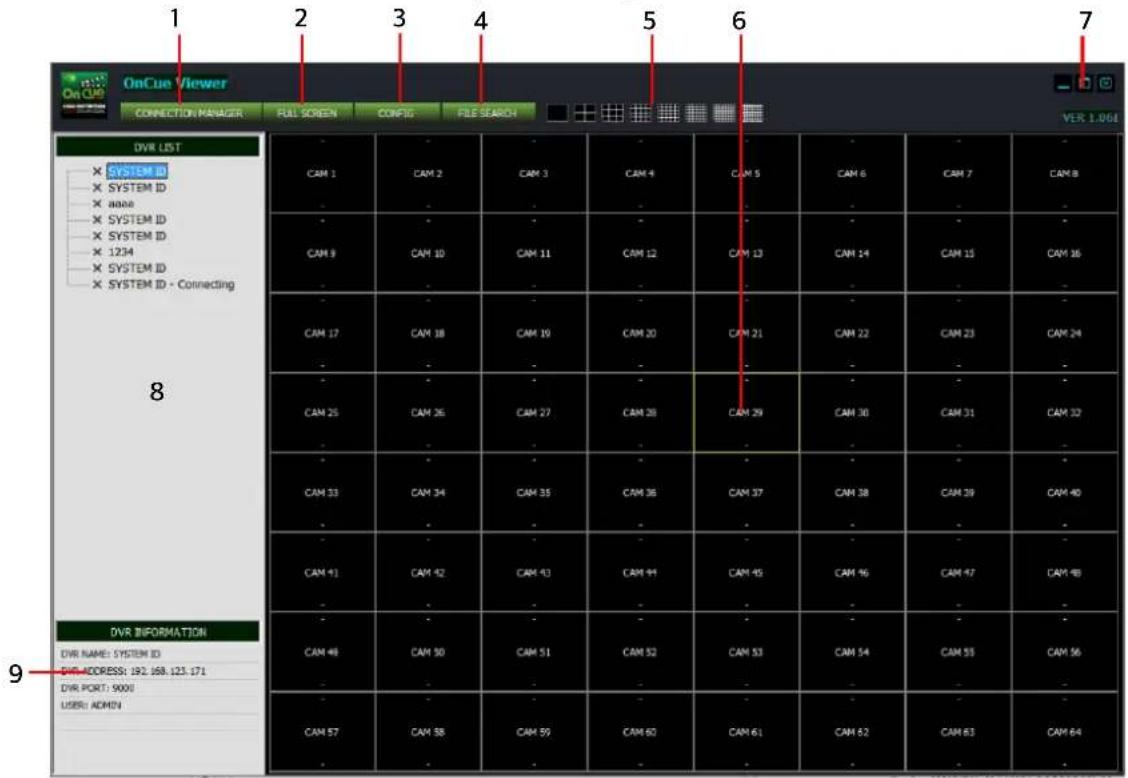This screenshot has width=1128, height=778.
Task: Maximize the OnCue Viewer window
Action: [x=1085, y=83]
